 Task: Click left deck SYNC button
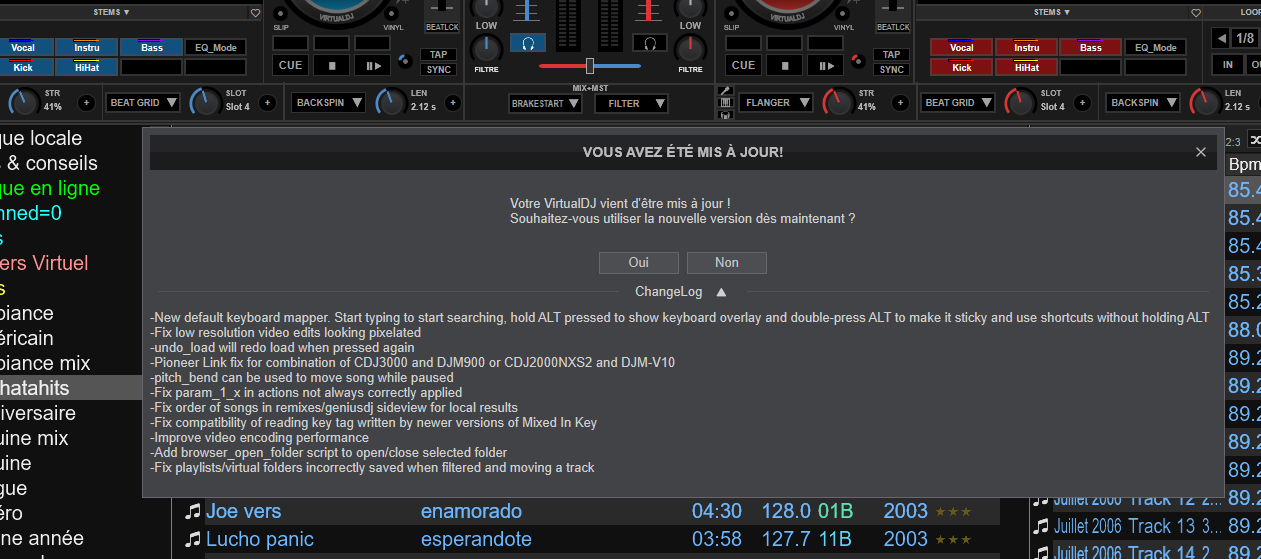pos(439,70)
